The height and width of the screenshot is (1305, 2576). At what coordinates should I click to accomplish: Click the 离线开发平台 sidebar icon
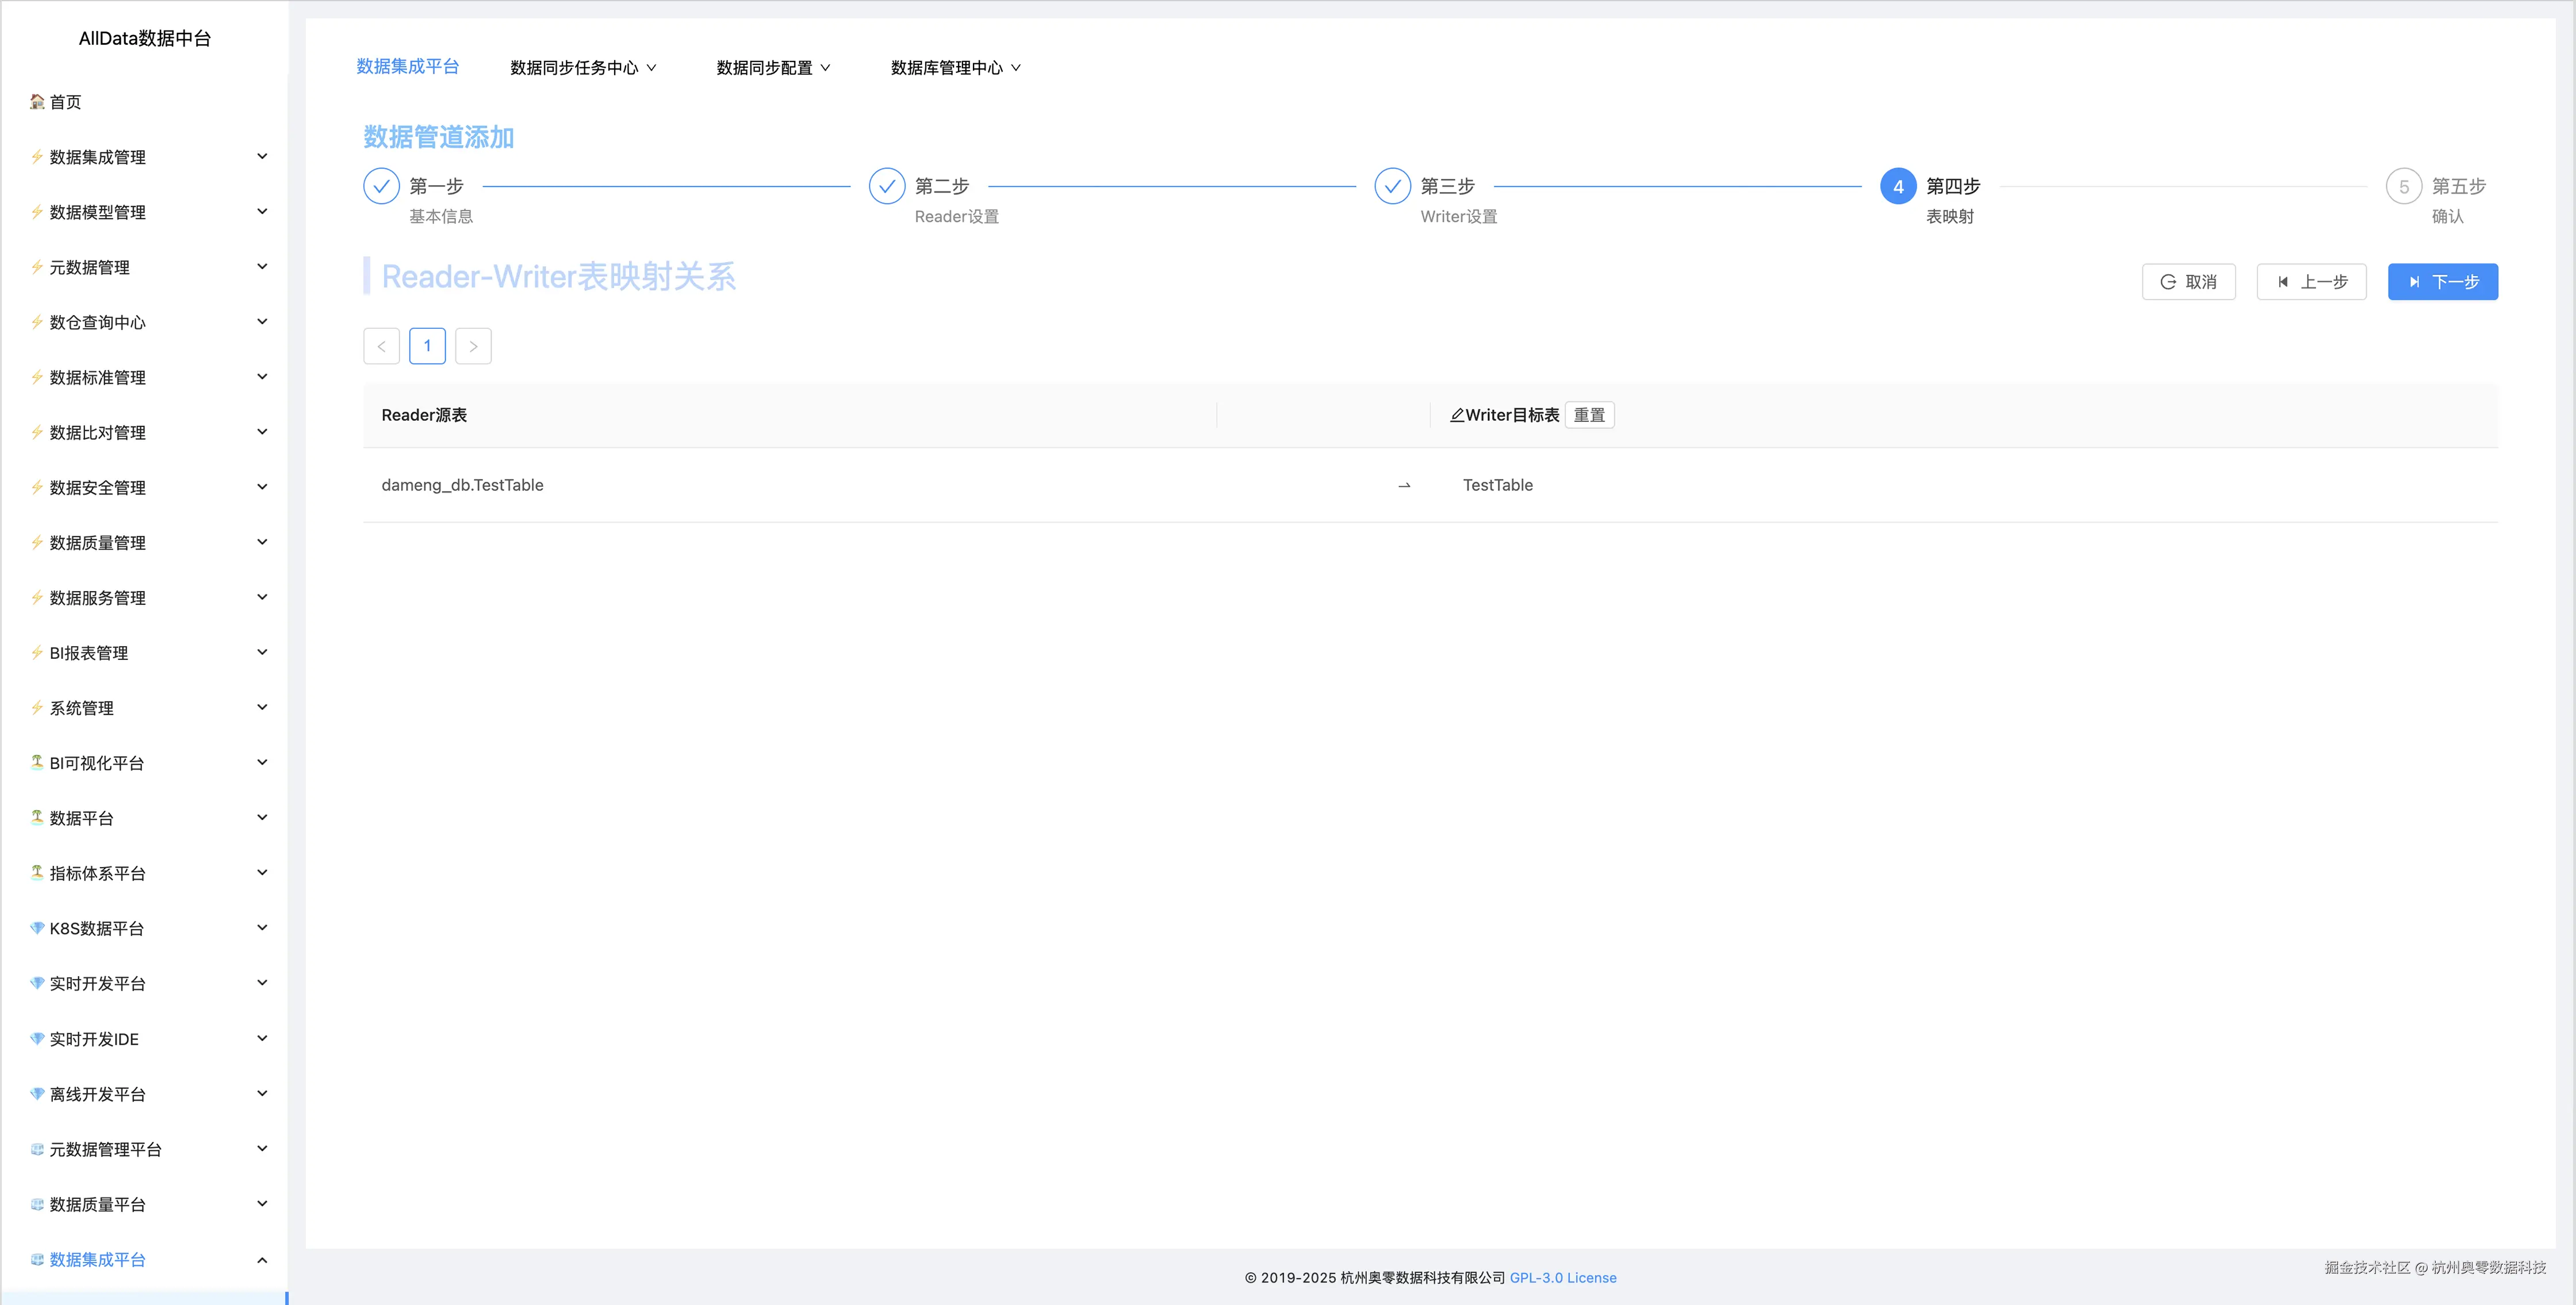click(36, 1093)
